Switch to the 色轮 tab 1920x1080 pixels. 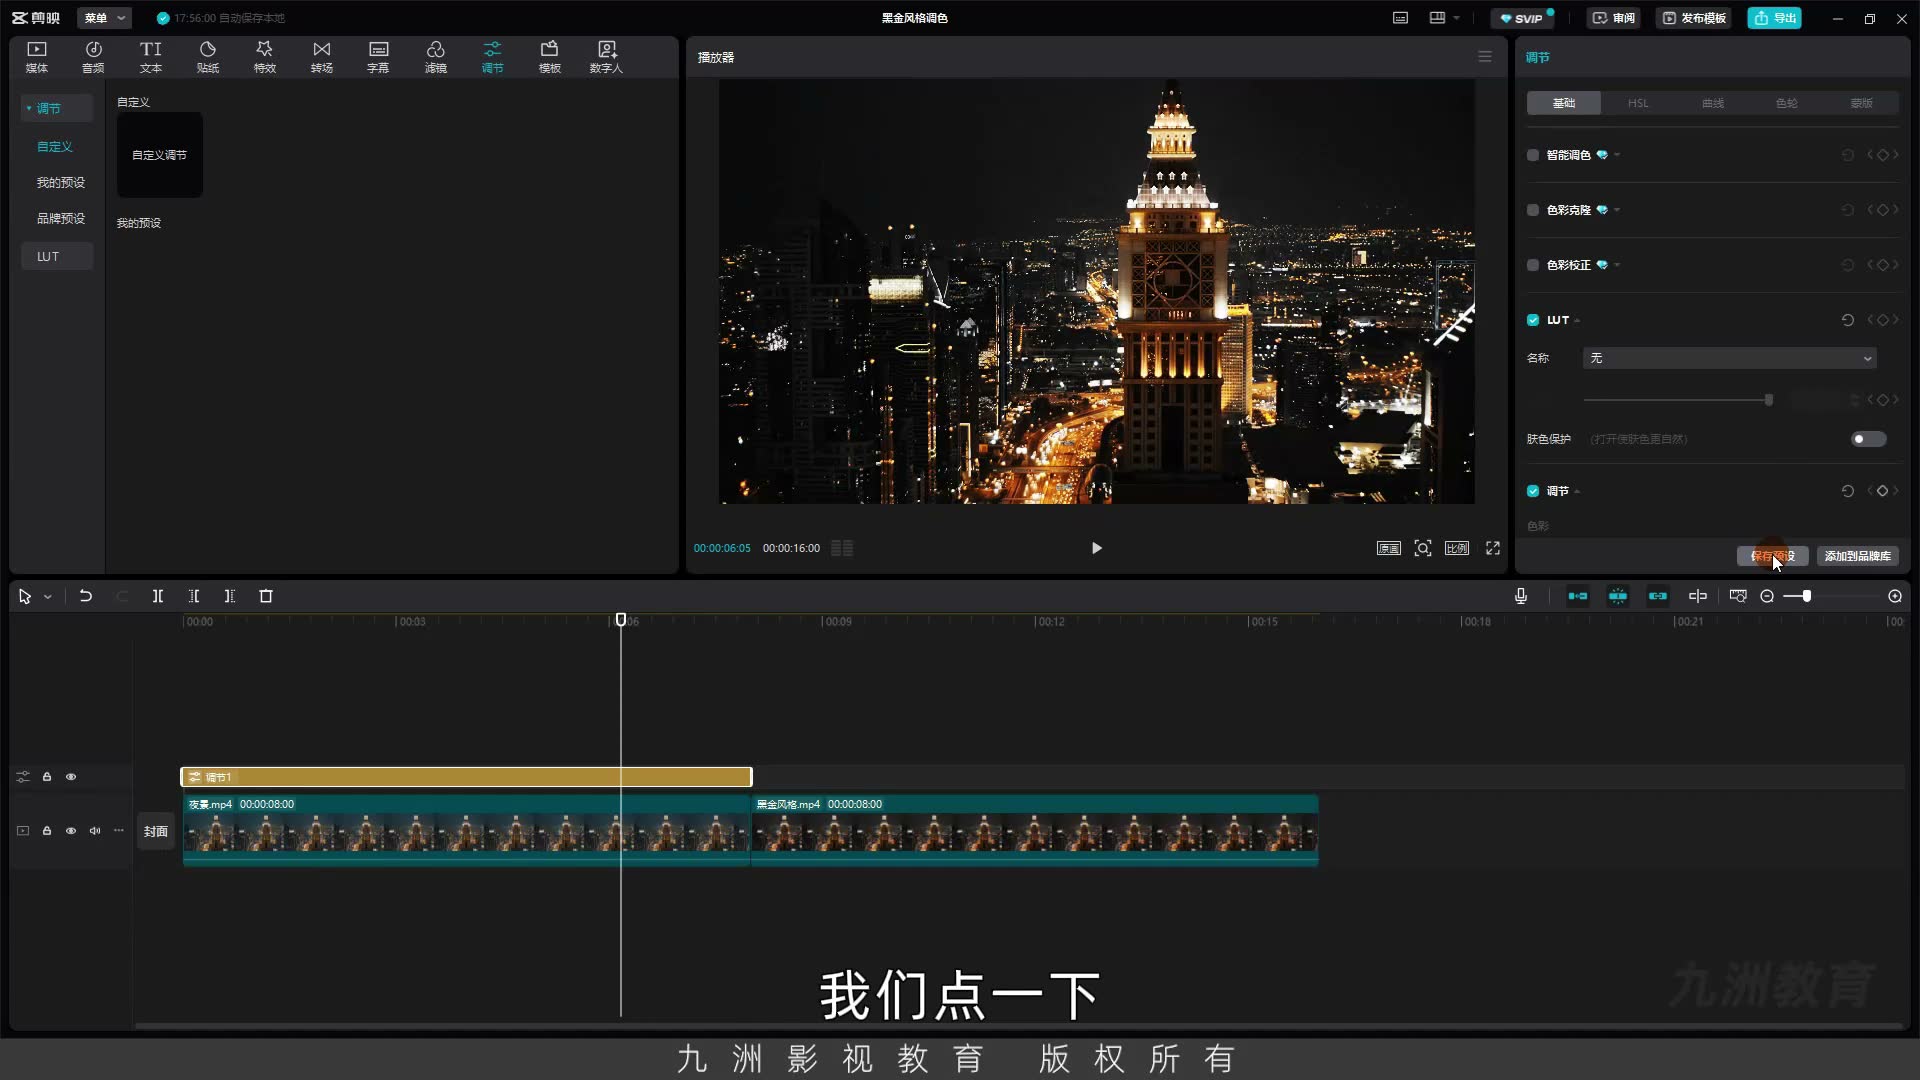[1787, 103]
